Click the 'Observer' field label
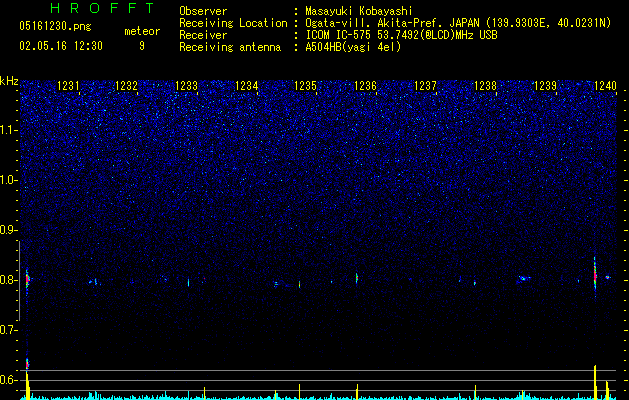 [203, 11]
